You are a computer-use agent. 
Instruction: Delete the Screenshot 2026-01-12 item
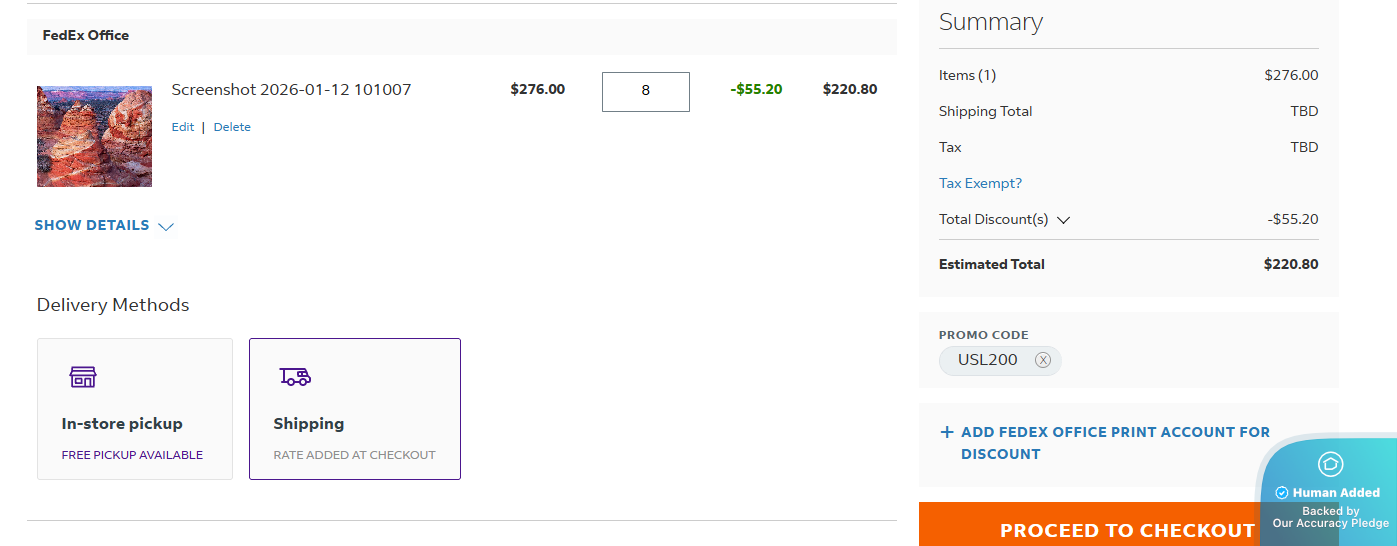(x=232, y=127)
